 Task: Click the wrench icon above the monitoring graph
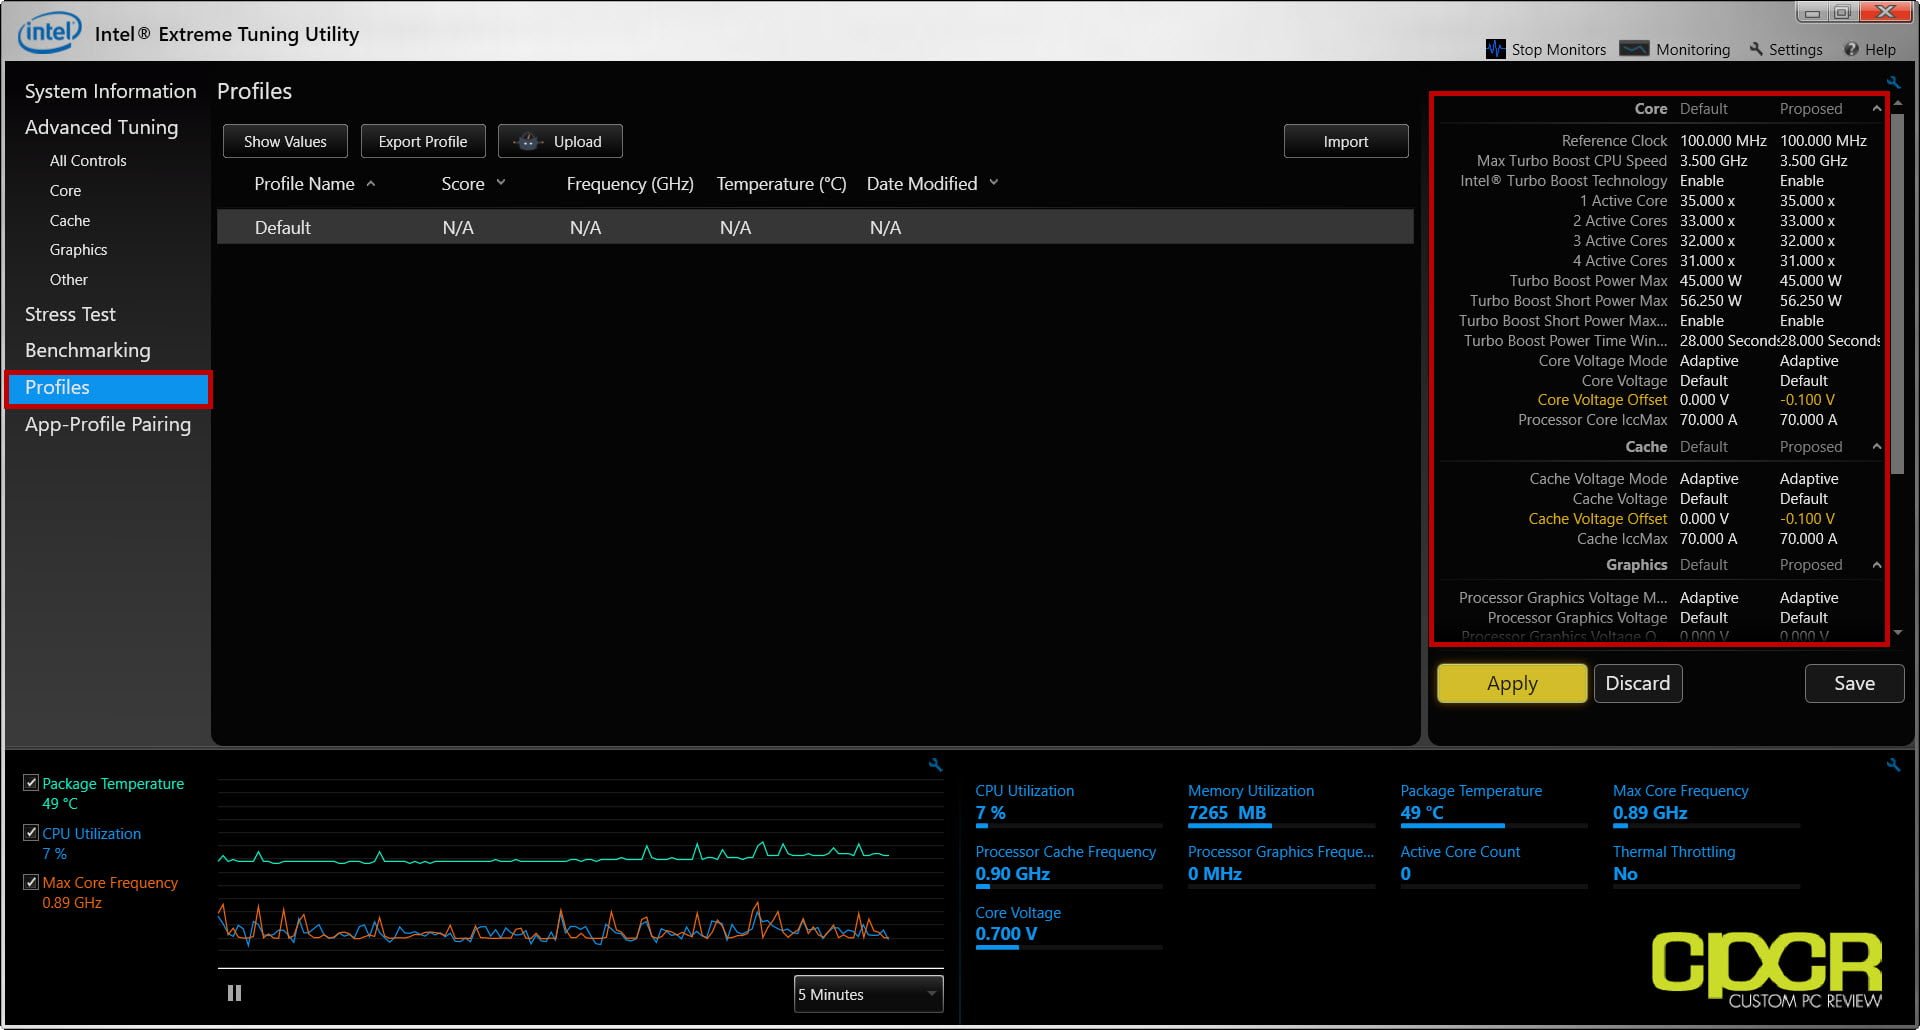pyautogui.click(x=935, y=765)
